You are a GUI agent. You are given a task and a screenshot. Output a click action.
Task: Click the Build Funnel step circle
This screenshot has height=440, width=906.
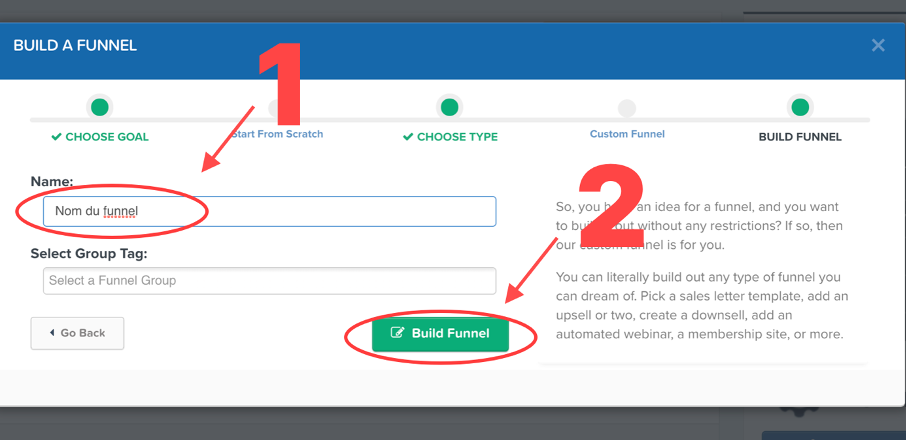[800, 107]
